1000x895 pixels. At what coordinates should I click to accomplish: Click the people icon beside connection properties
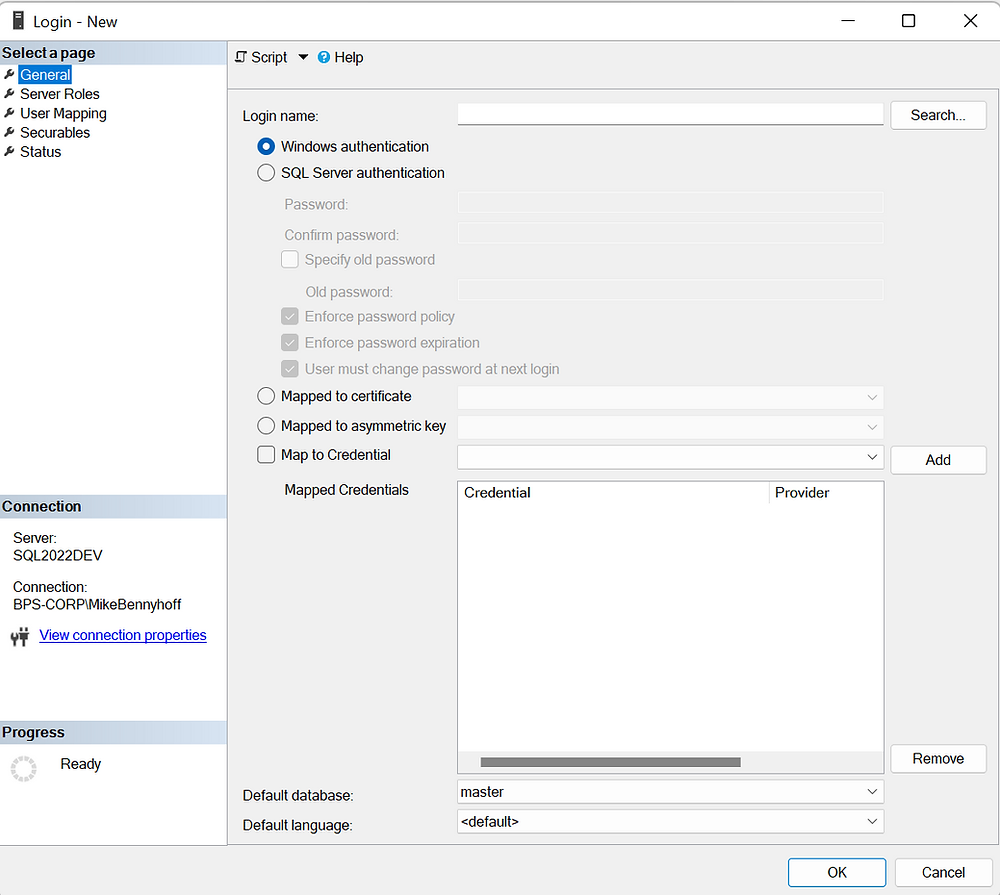(x=18, y=635)
